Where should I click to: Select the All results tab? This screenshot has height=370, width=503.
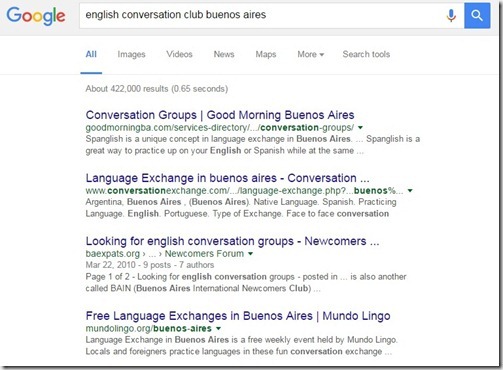[x=91, y=54]
